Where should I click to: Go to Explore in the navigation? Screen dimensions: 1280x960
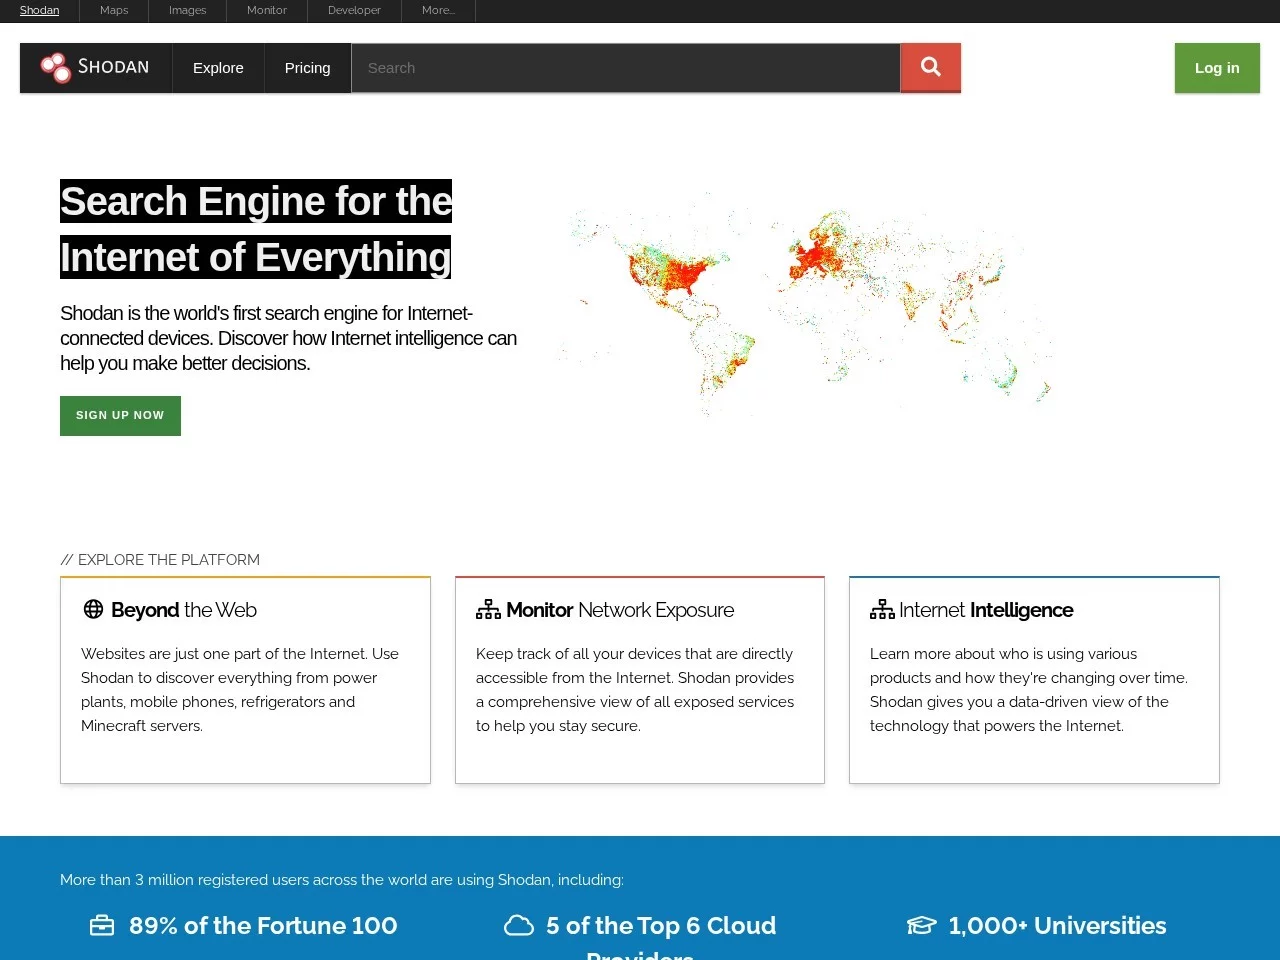point(218,68)
